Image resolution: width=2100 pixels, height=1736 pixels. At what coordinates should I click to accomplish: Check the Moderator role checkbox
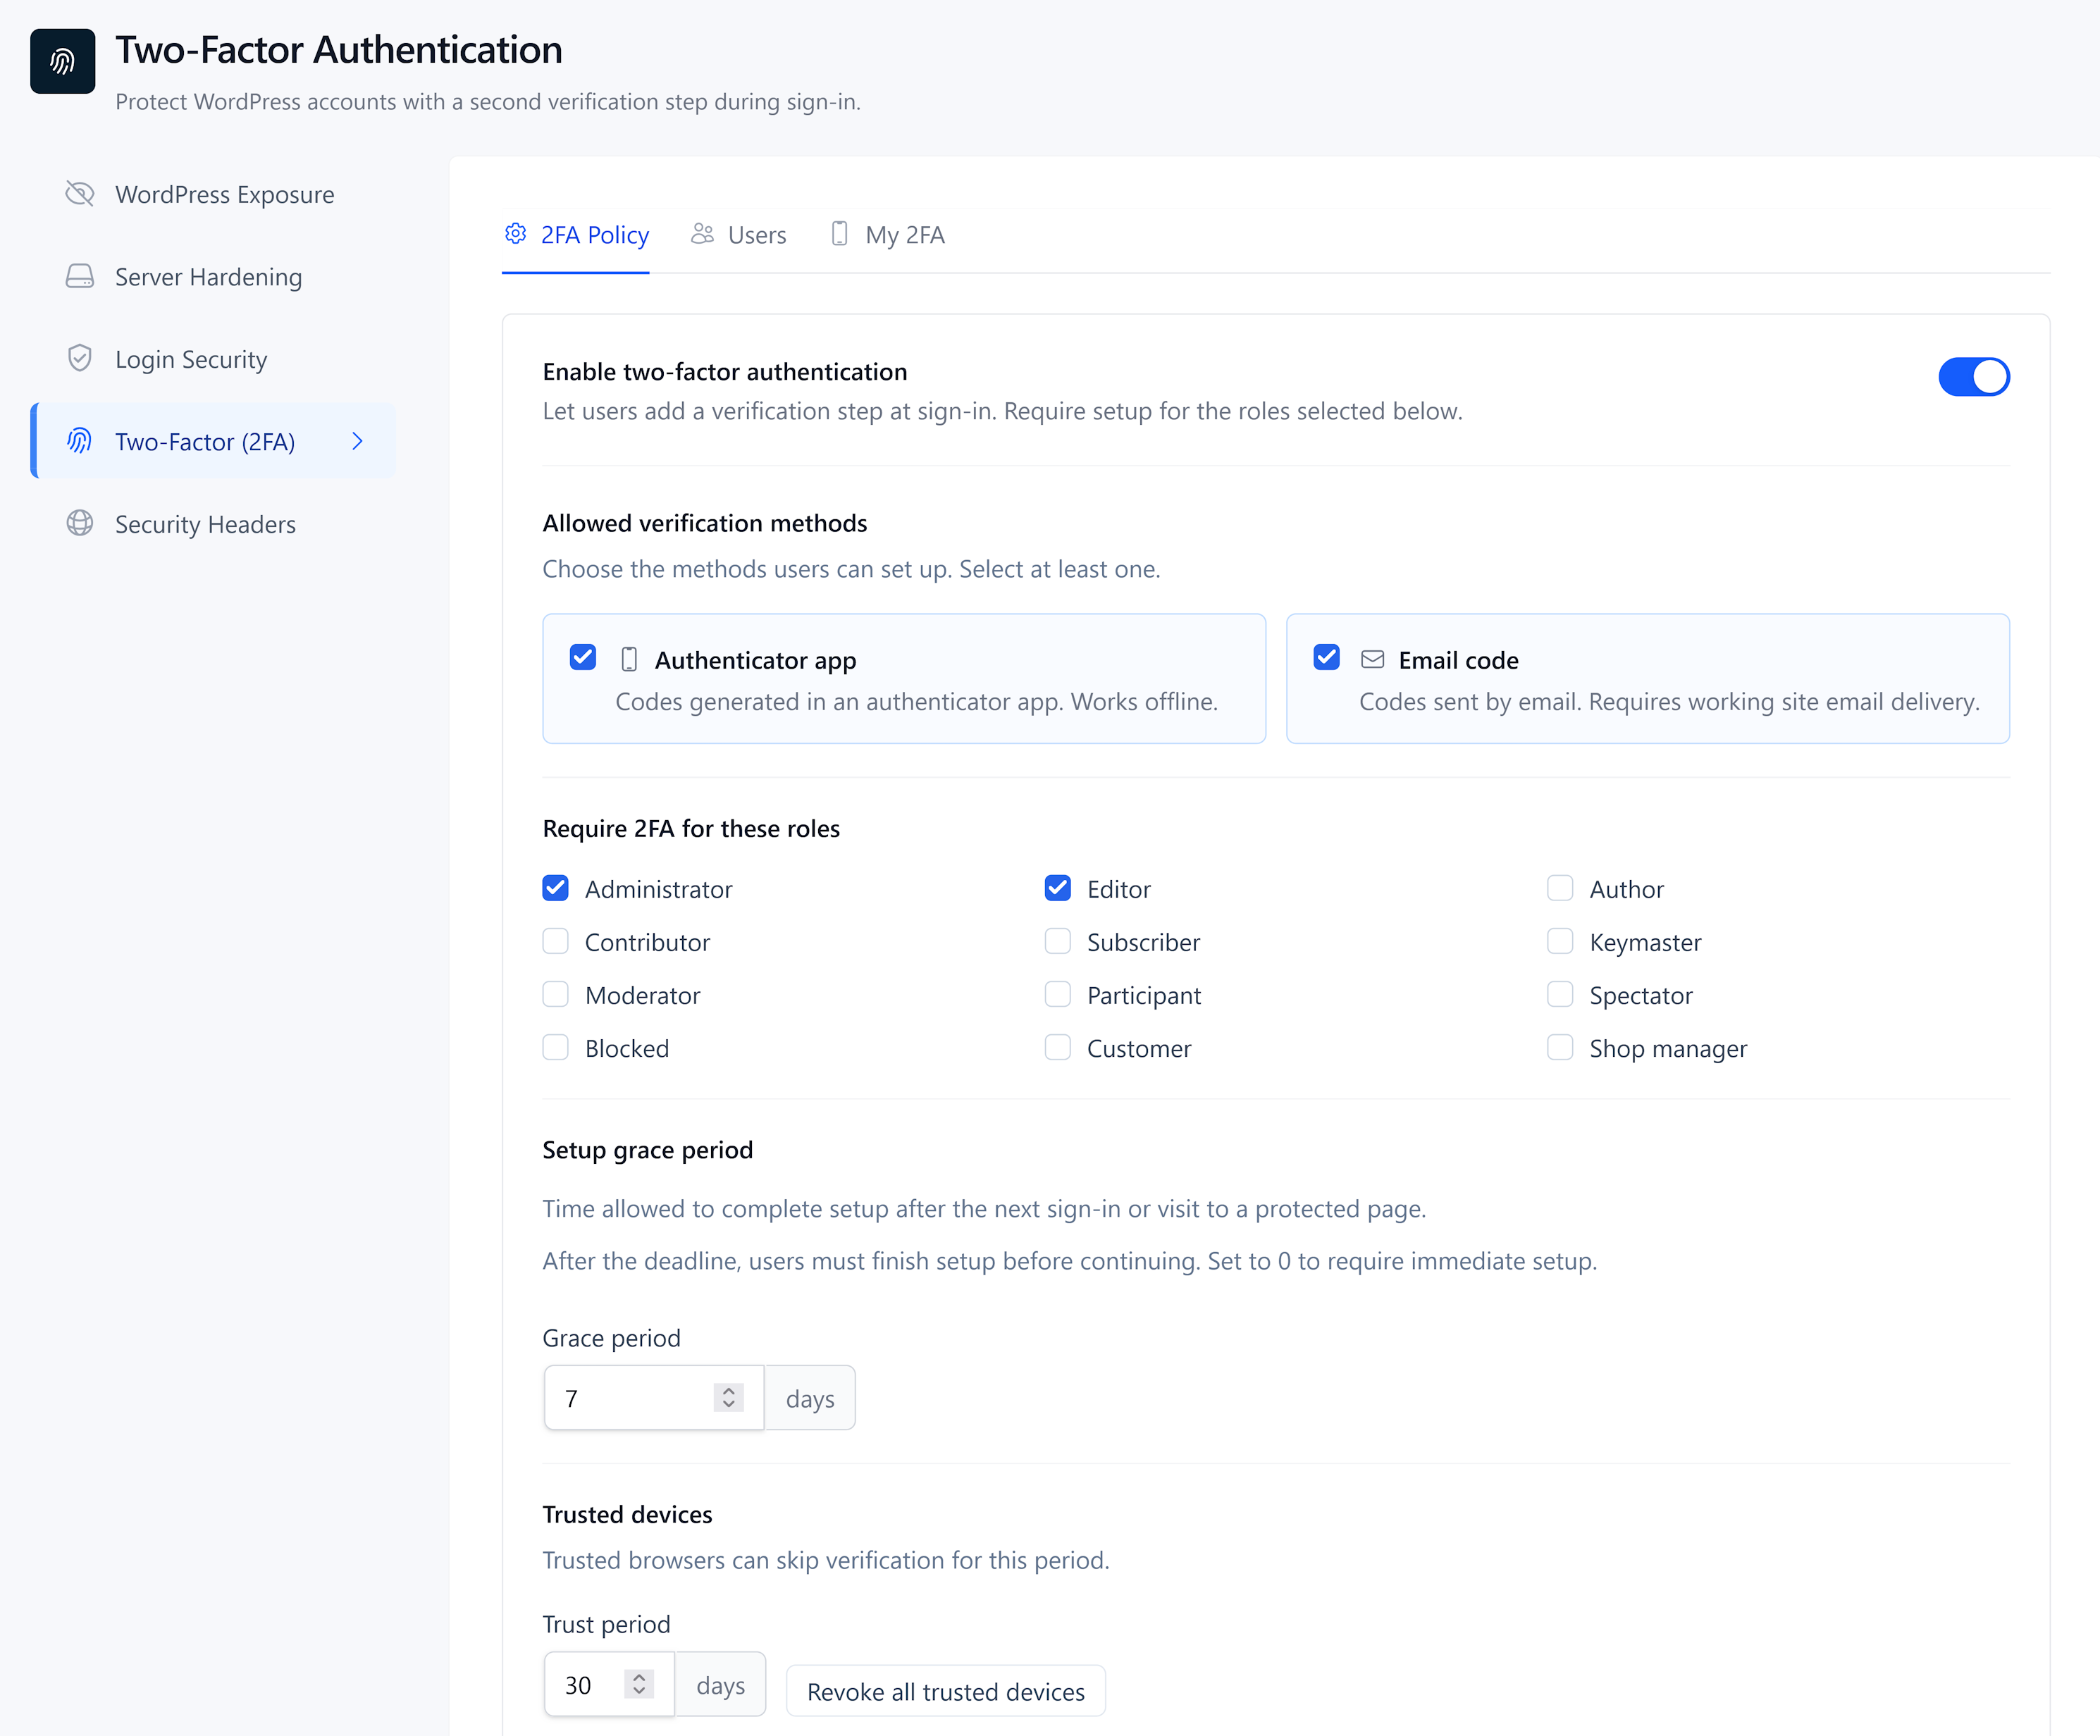(555, 994)
